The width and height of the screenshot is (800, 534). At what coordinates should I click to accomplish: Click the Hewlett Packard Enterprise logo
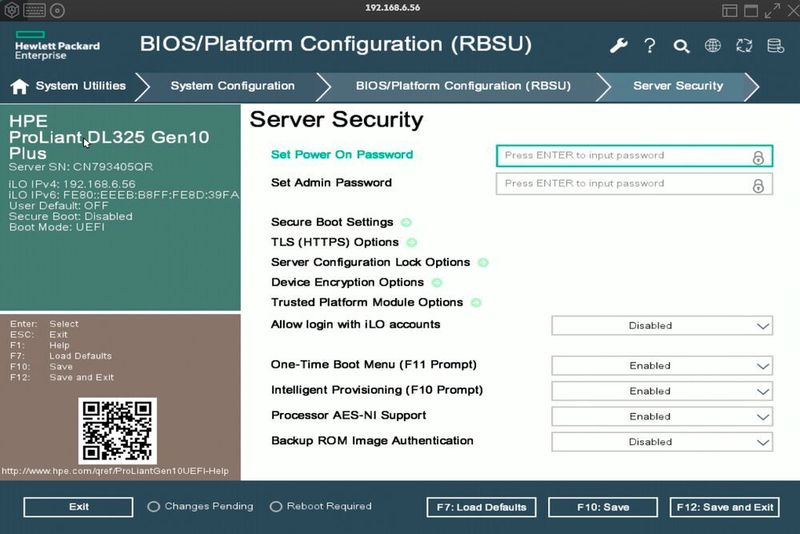click(x=57, y=45)
